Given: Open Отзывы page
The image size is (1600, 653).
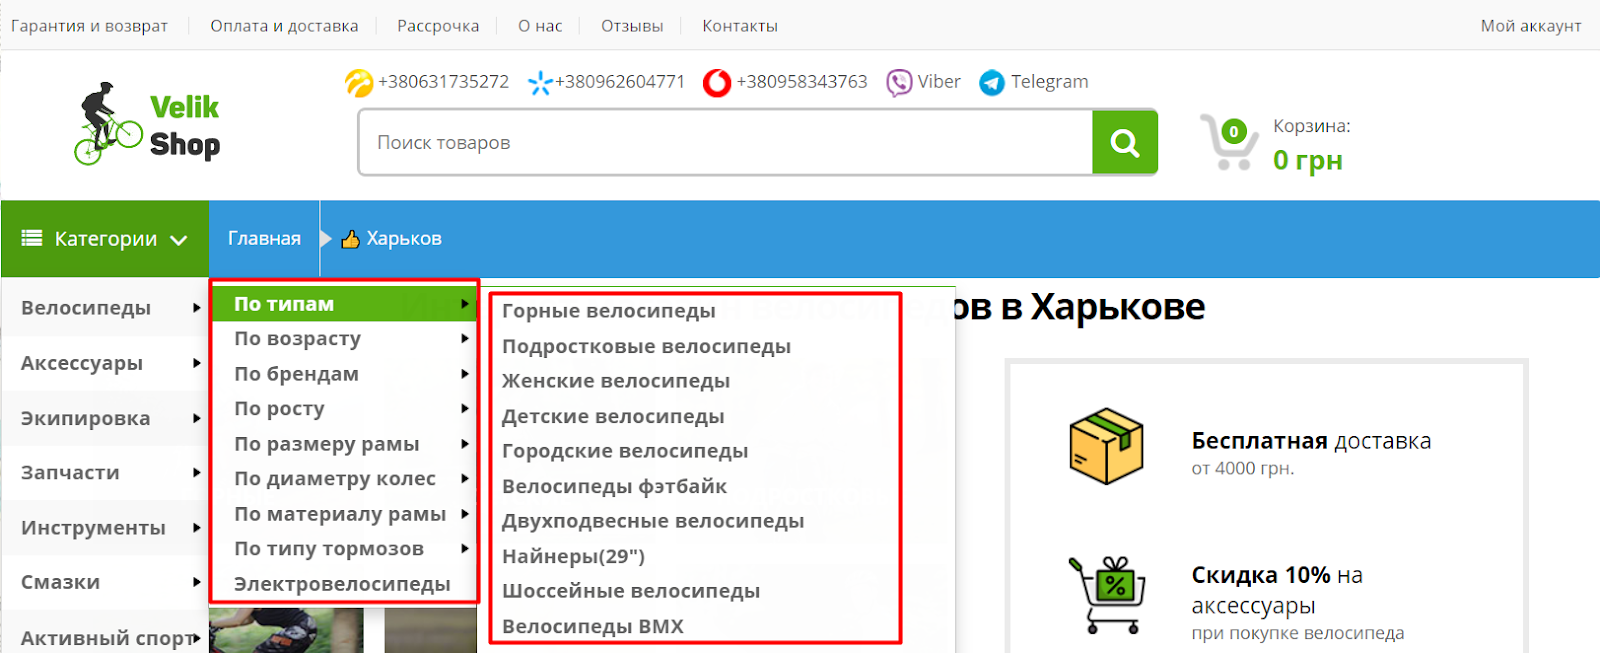Looking at the screenshot, I should click(632, 26).
